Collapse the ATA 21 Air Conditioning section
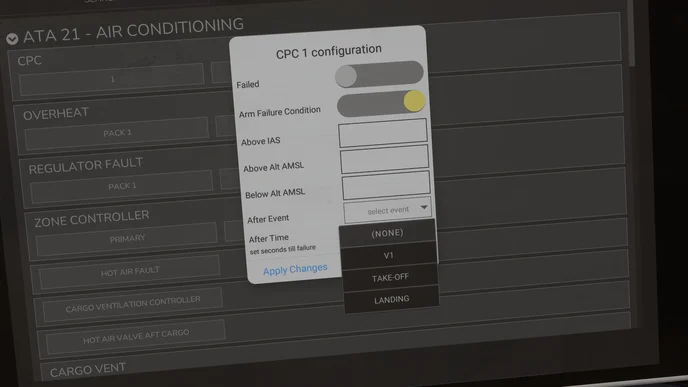This screenshot has width=688, height=387. pyautogui.click(x=12, y=39)
